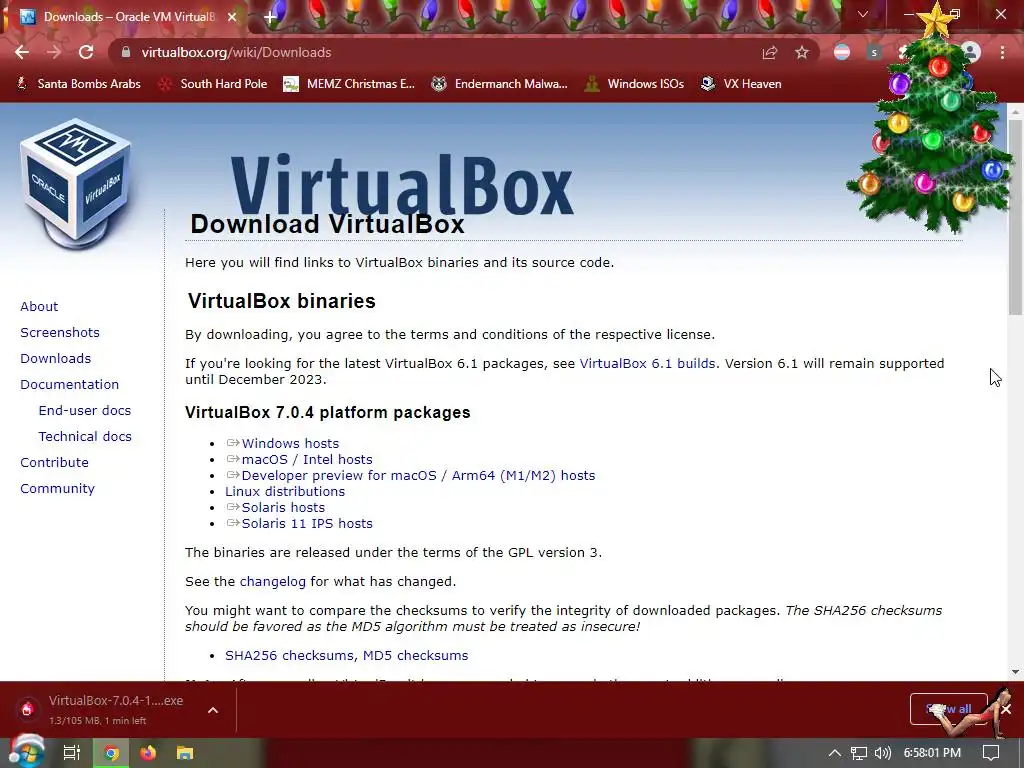This screenshot has height=768, width=1024.
Task: Open the notification center icon
Action: [991, 753]
